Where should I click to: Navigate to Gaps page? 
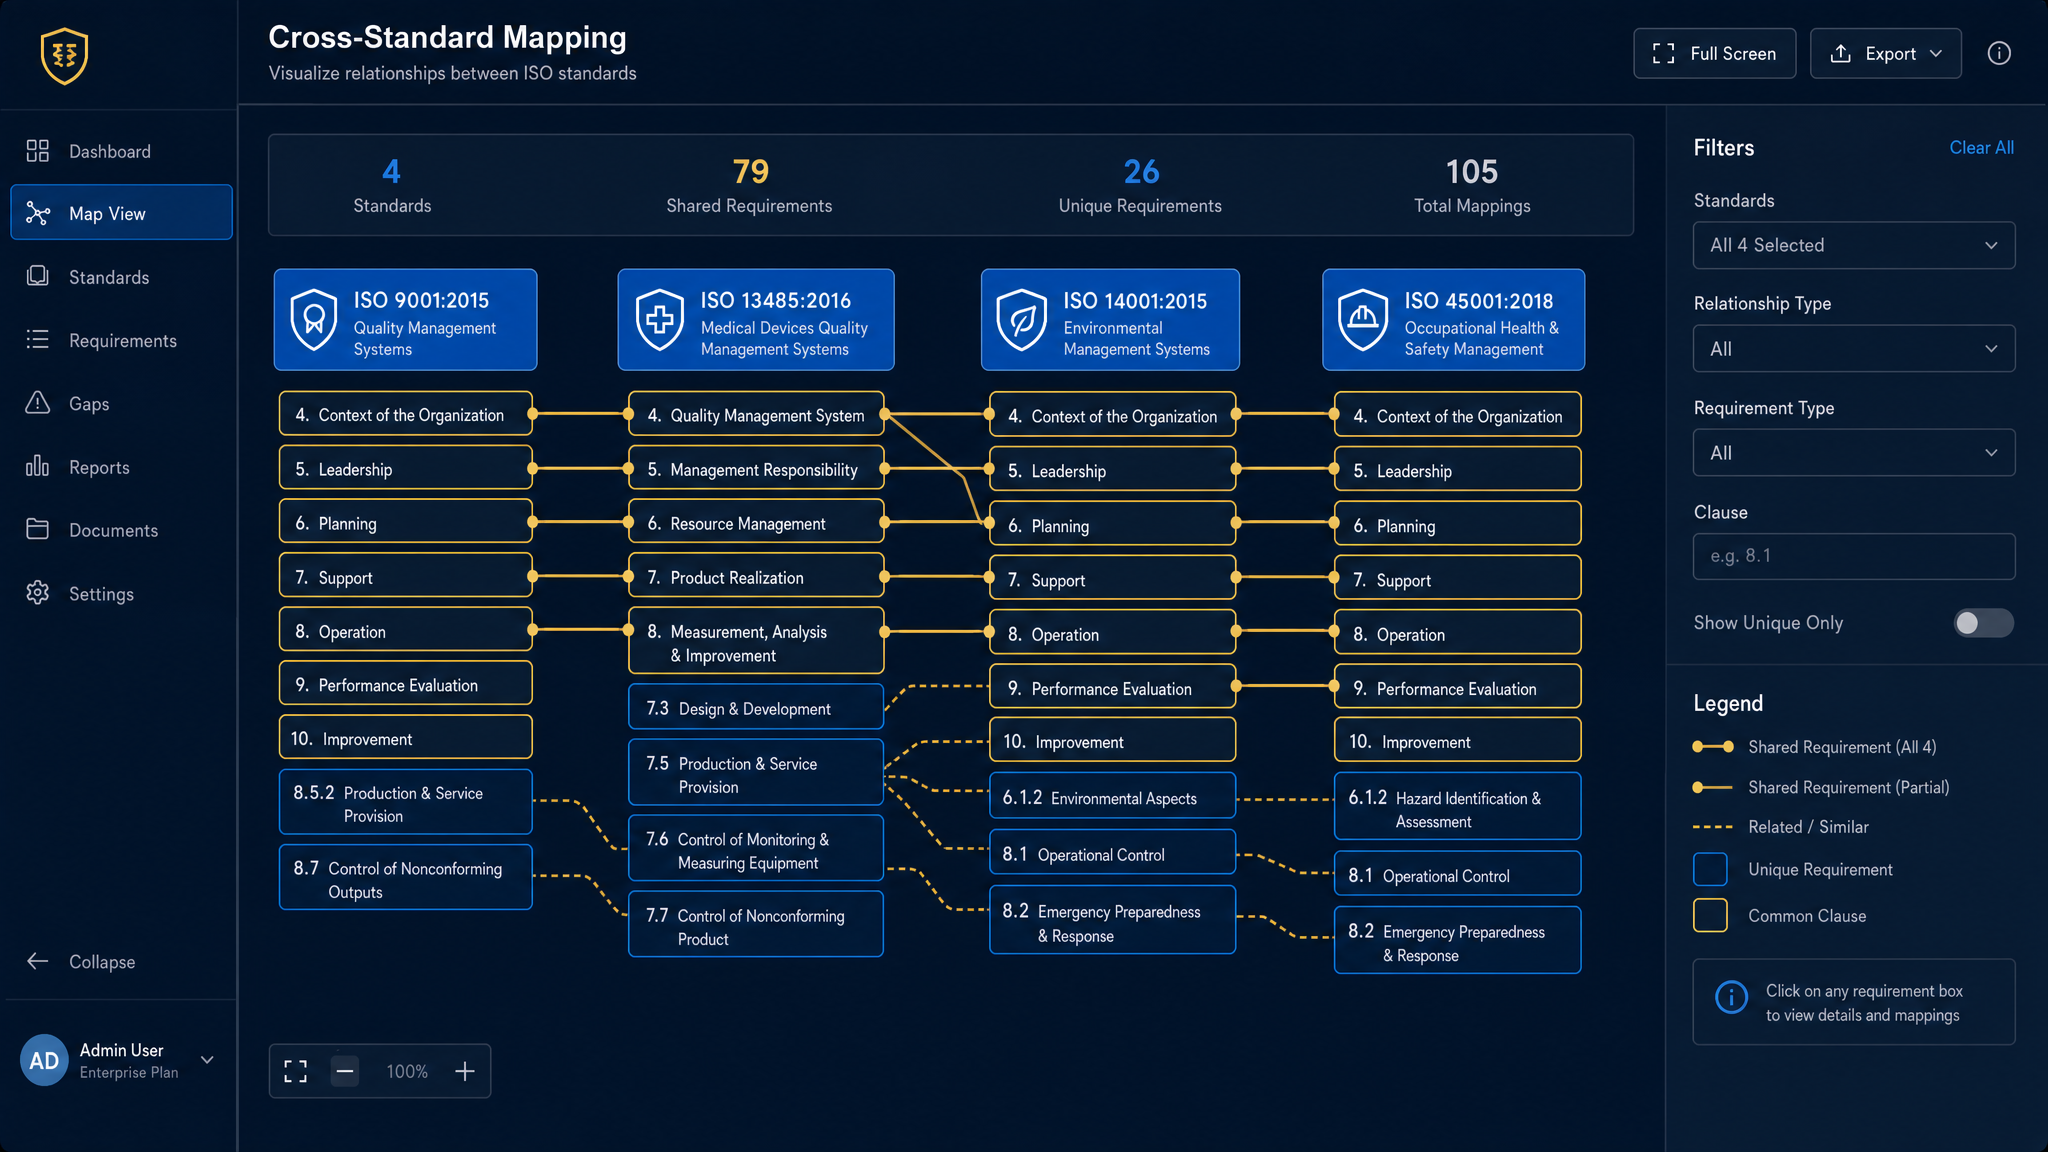121,403
